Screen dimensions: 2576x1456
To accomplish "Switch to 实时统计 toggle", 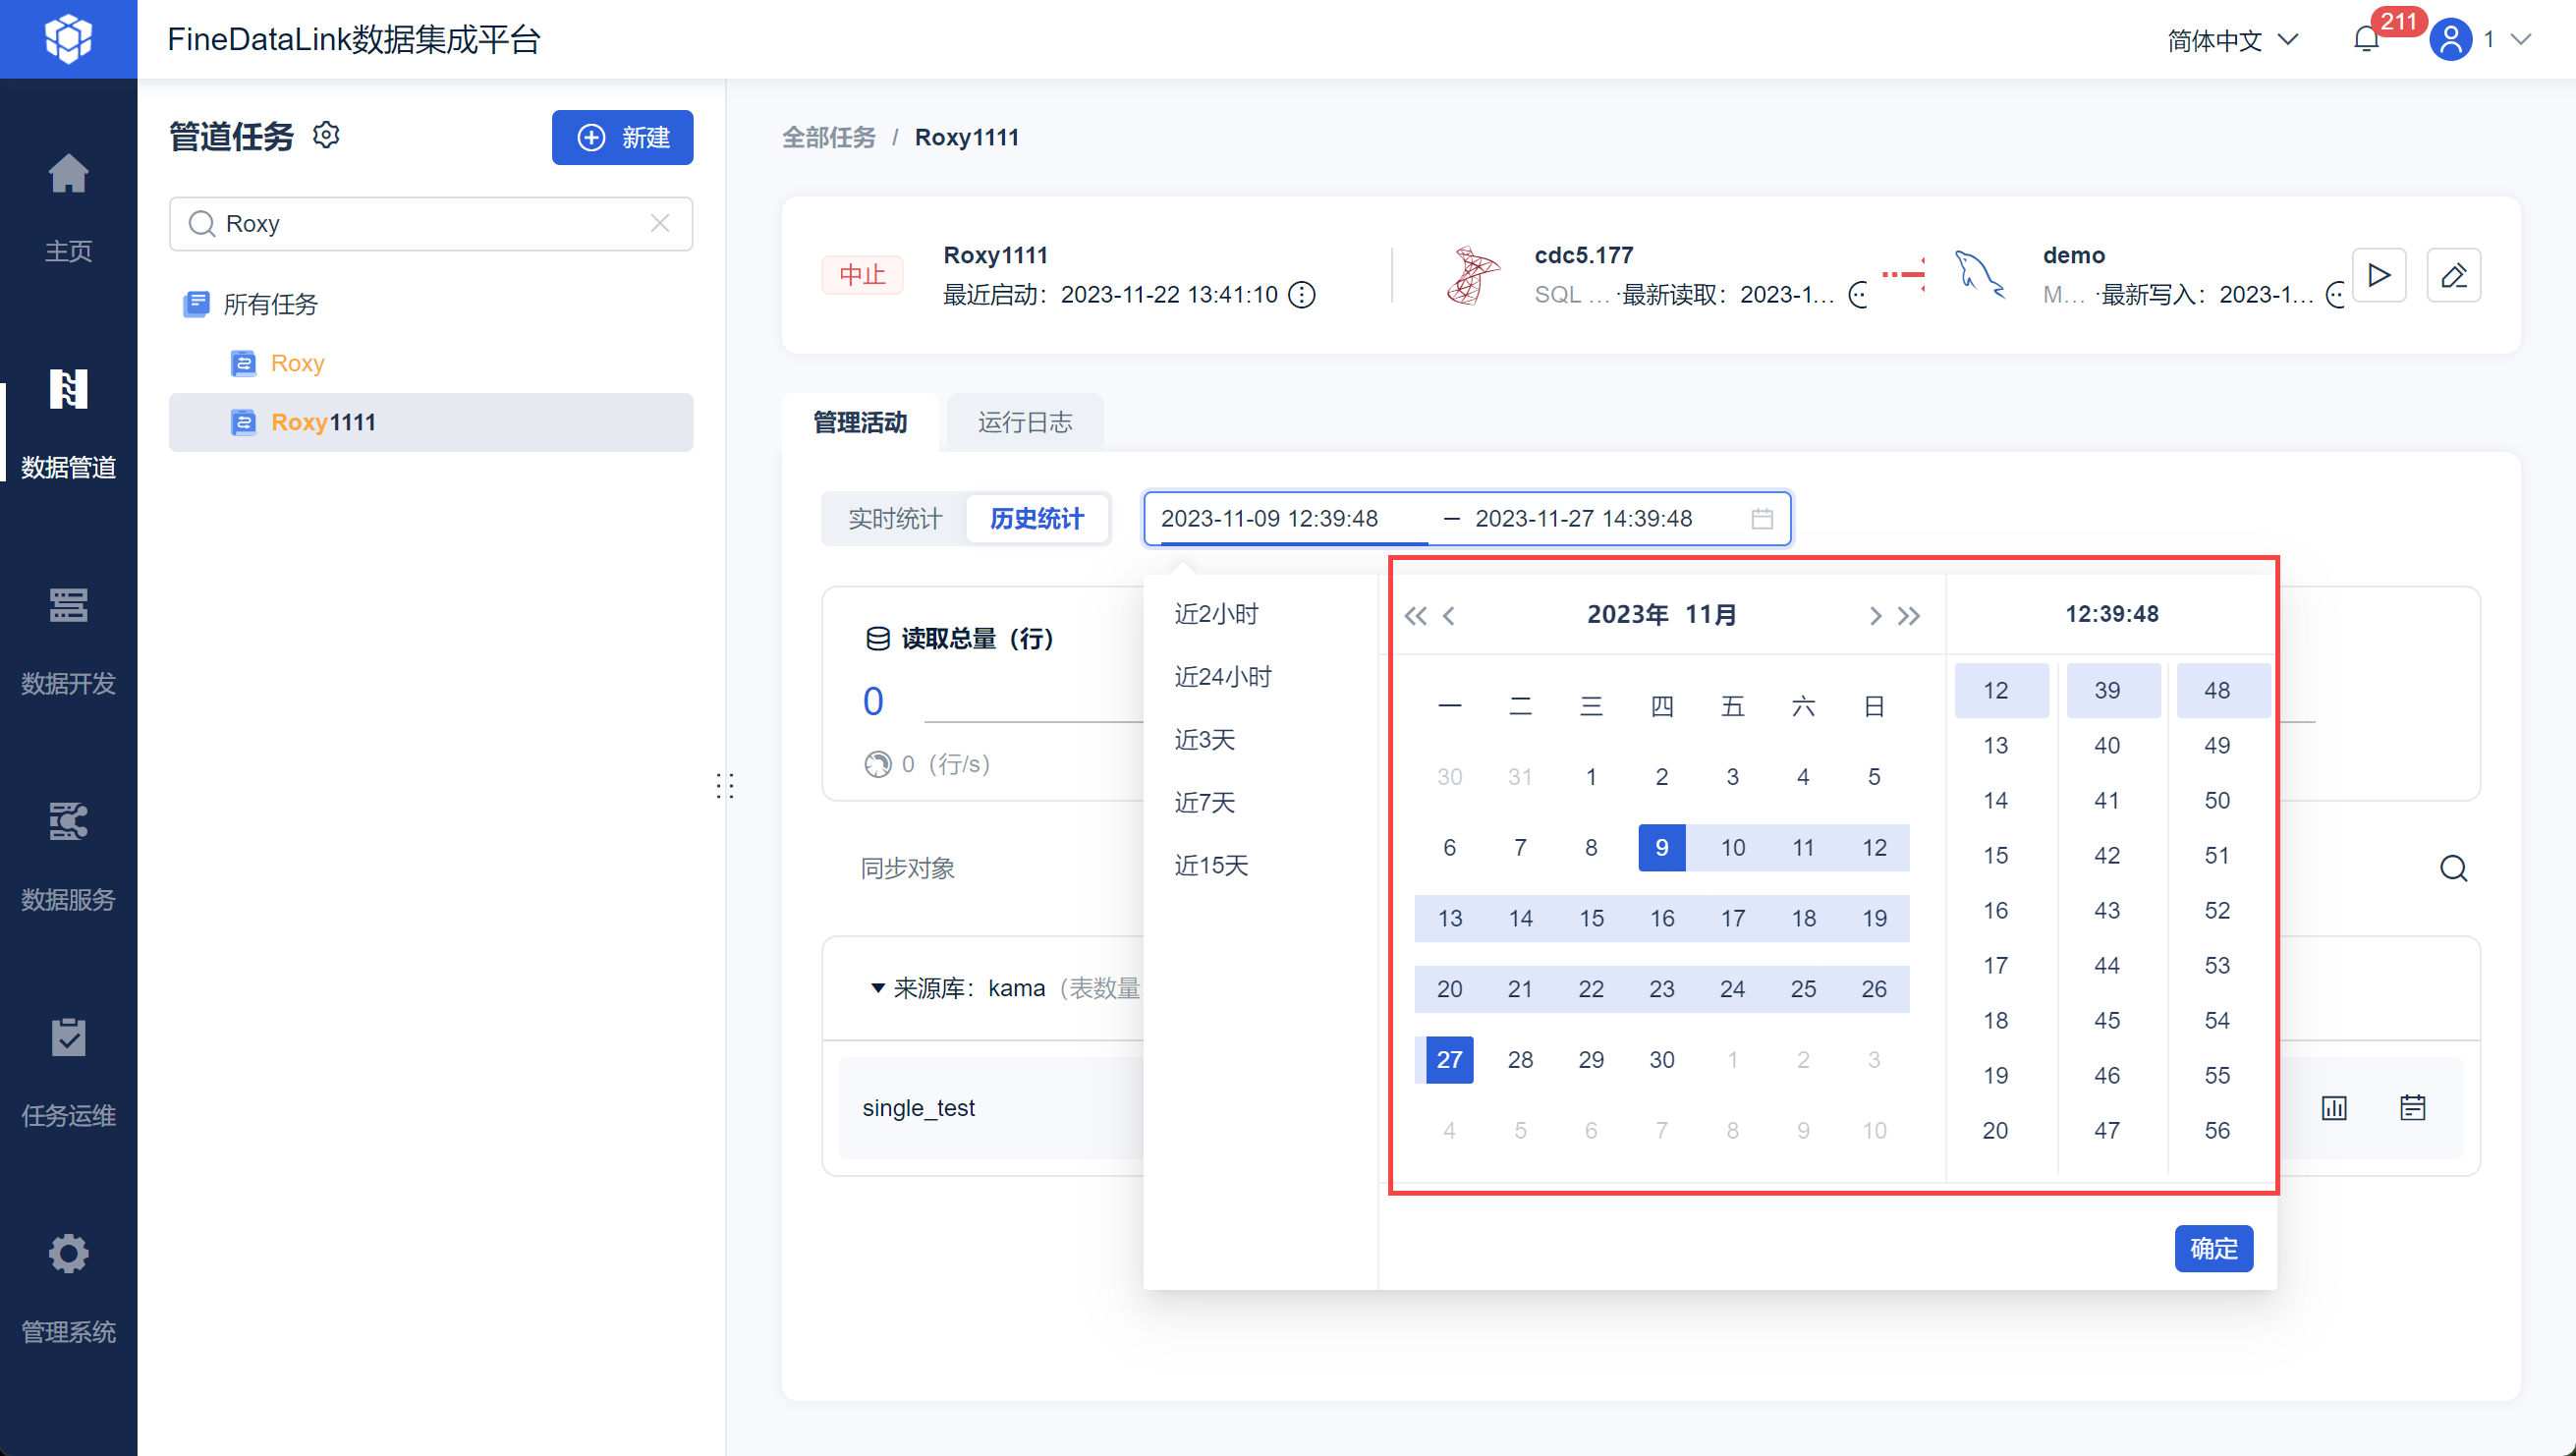I will coord(894,518).
